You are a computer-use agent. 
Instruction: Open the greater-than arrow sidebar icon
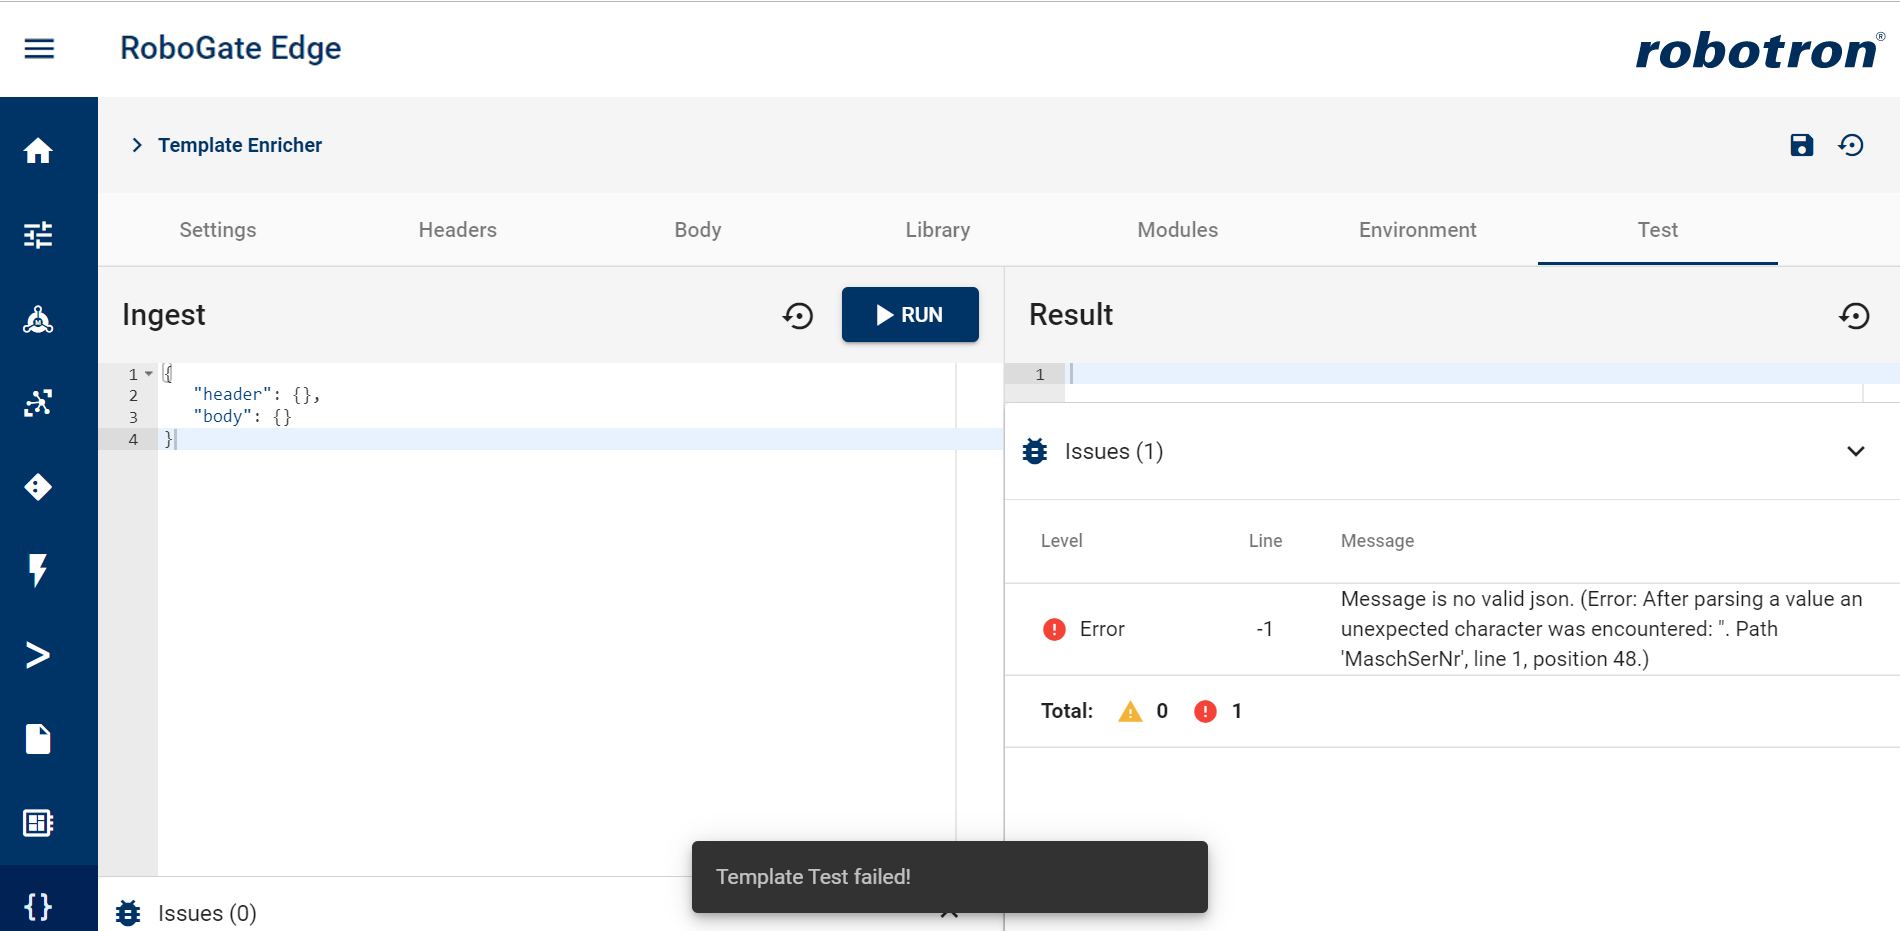[x=38, y=655]
